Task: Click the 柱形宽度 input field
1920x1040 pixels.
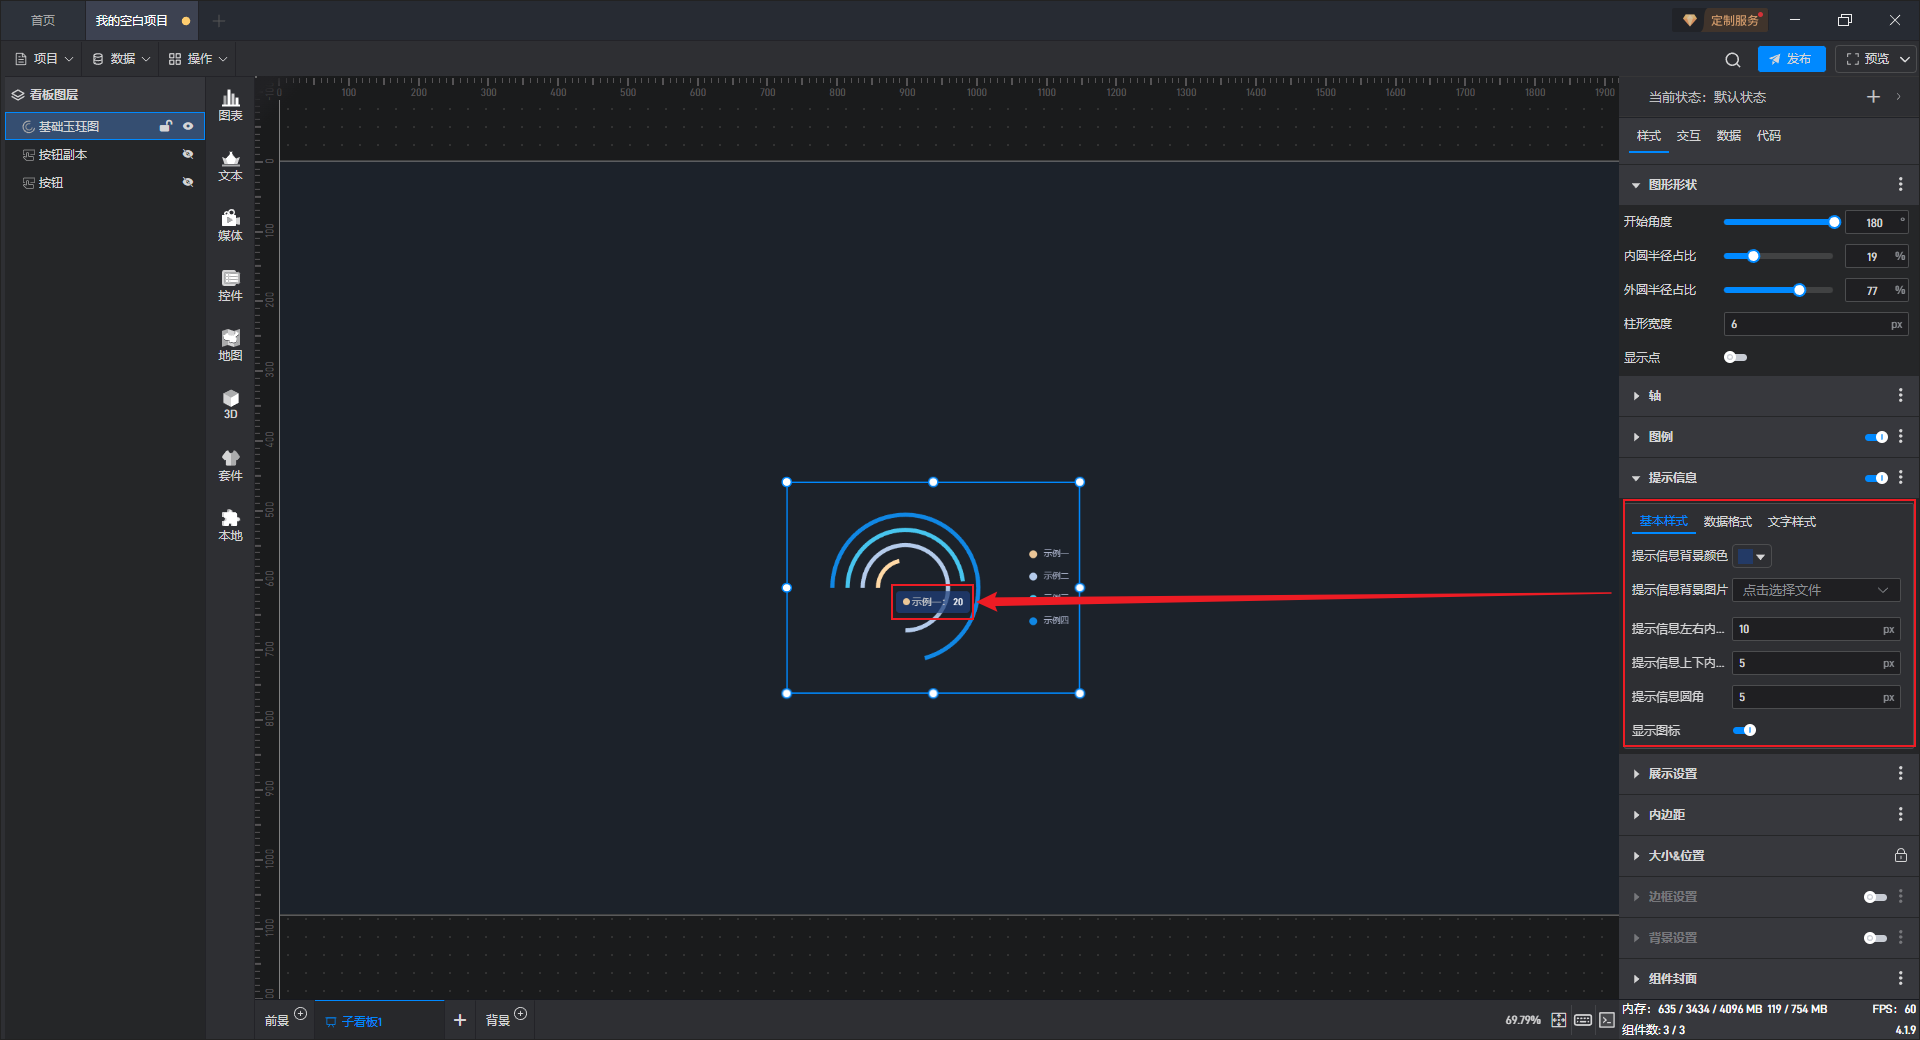Action: pyautogui.click(x=1816, y=324)
